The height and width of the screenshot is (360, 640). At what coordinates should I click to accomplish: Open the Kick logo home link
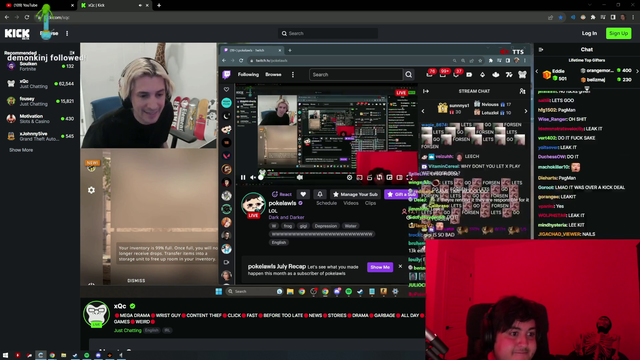pos(17,33)
